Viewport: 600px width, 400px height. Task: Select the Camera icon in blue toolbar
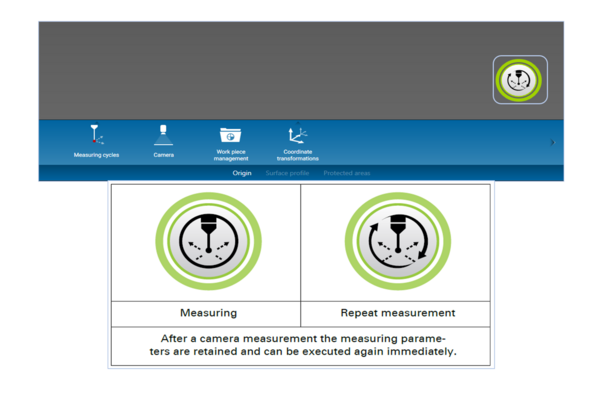point(163,135)
